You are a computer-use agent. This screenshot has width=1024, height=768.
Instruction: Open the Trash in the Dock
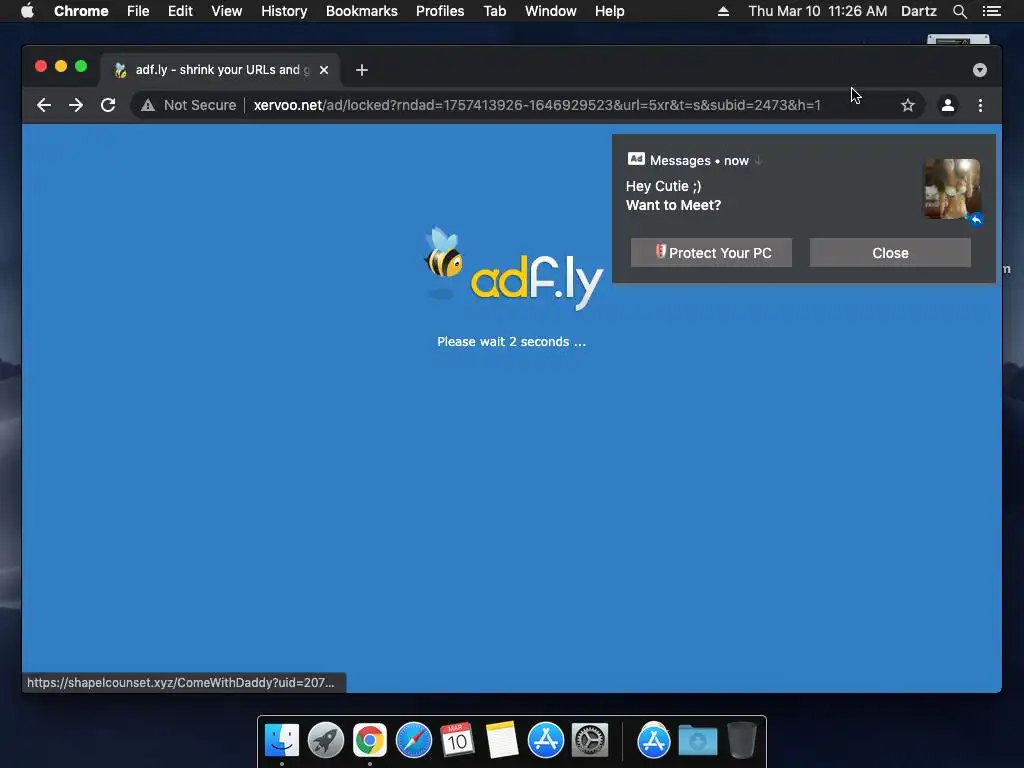(742, 741)
